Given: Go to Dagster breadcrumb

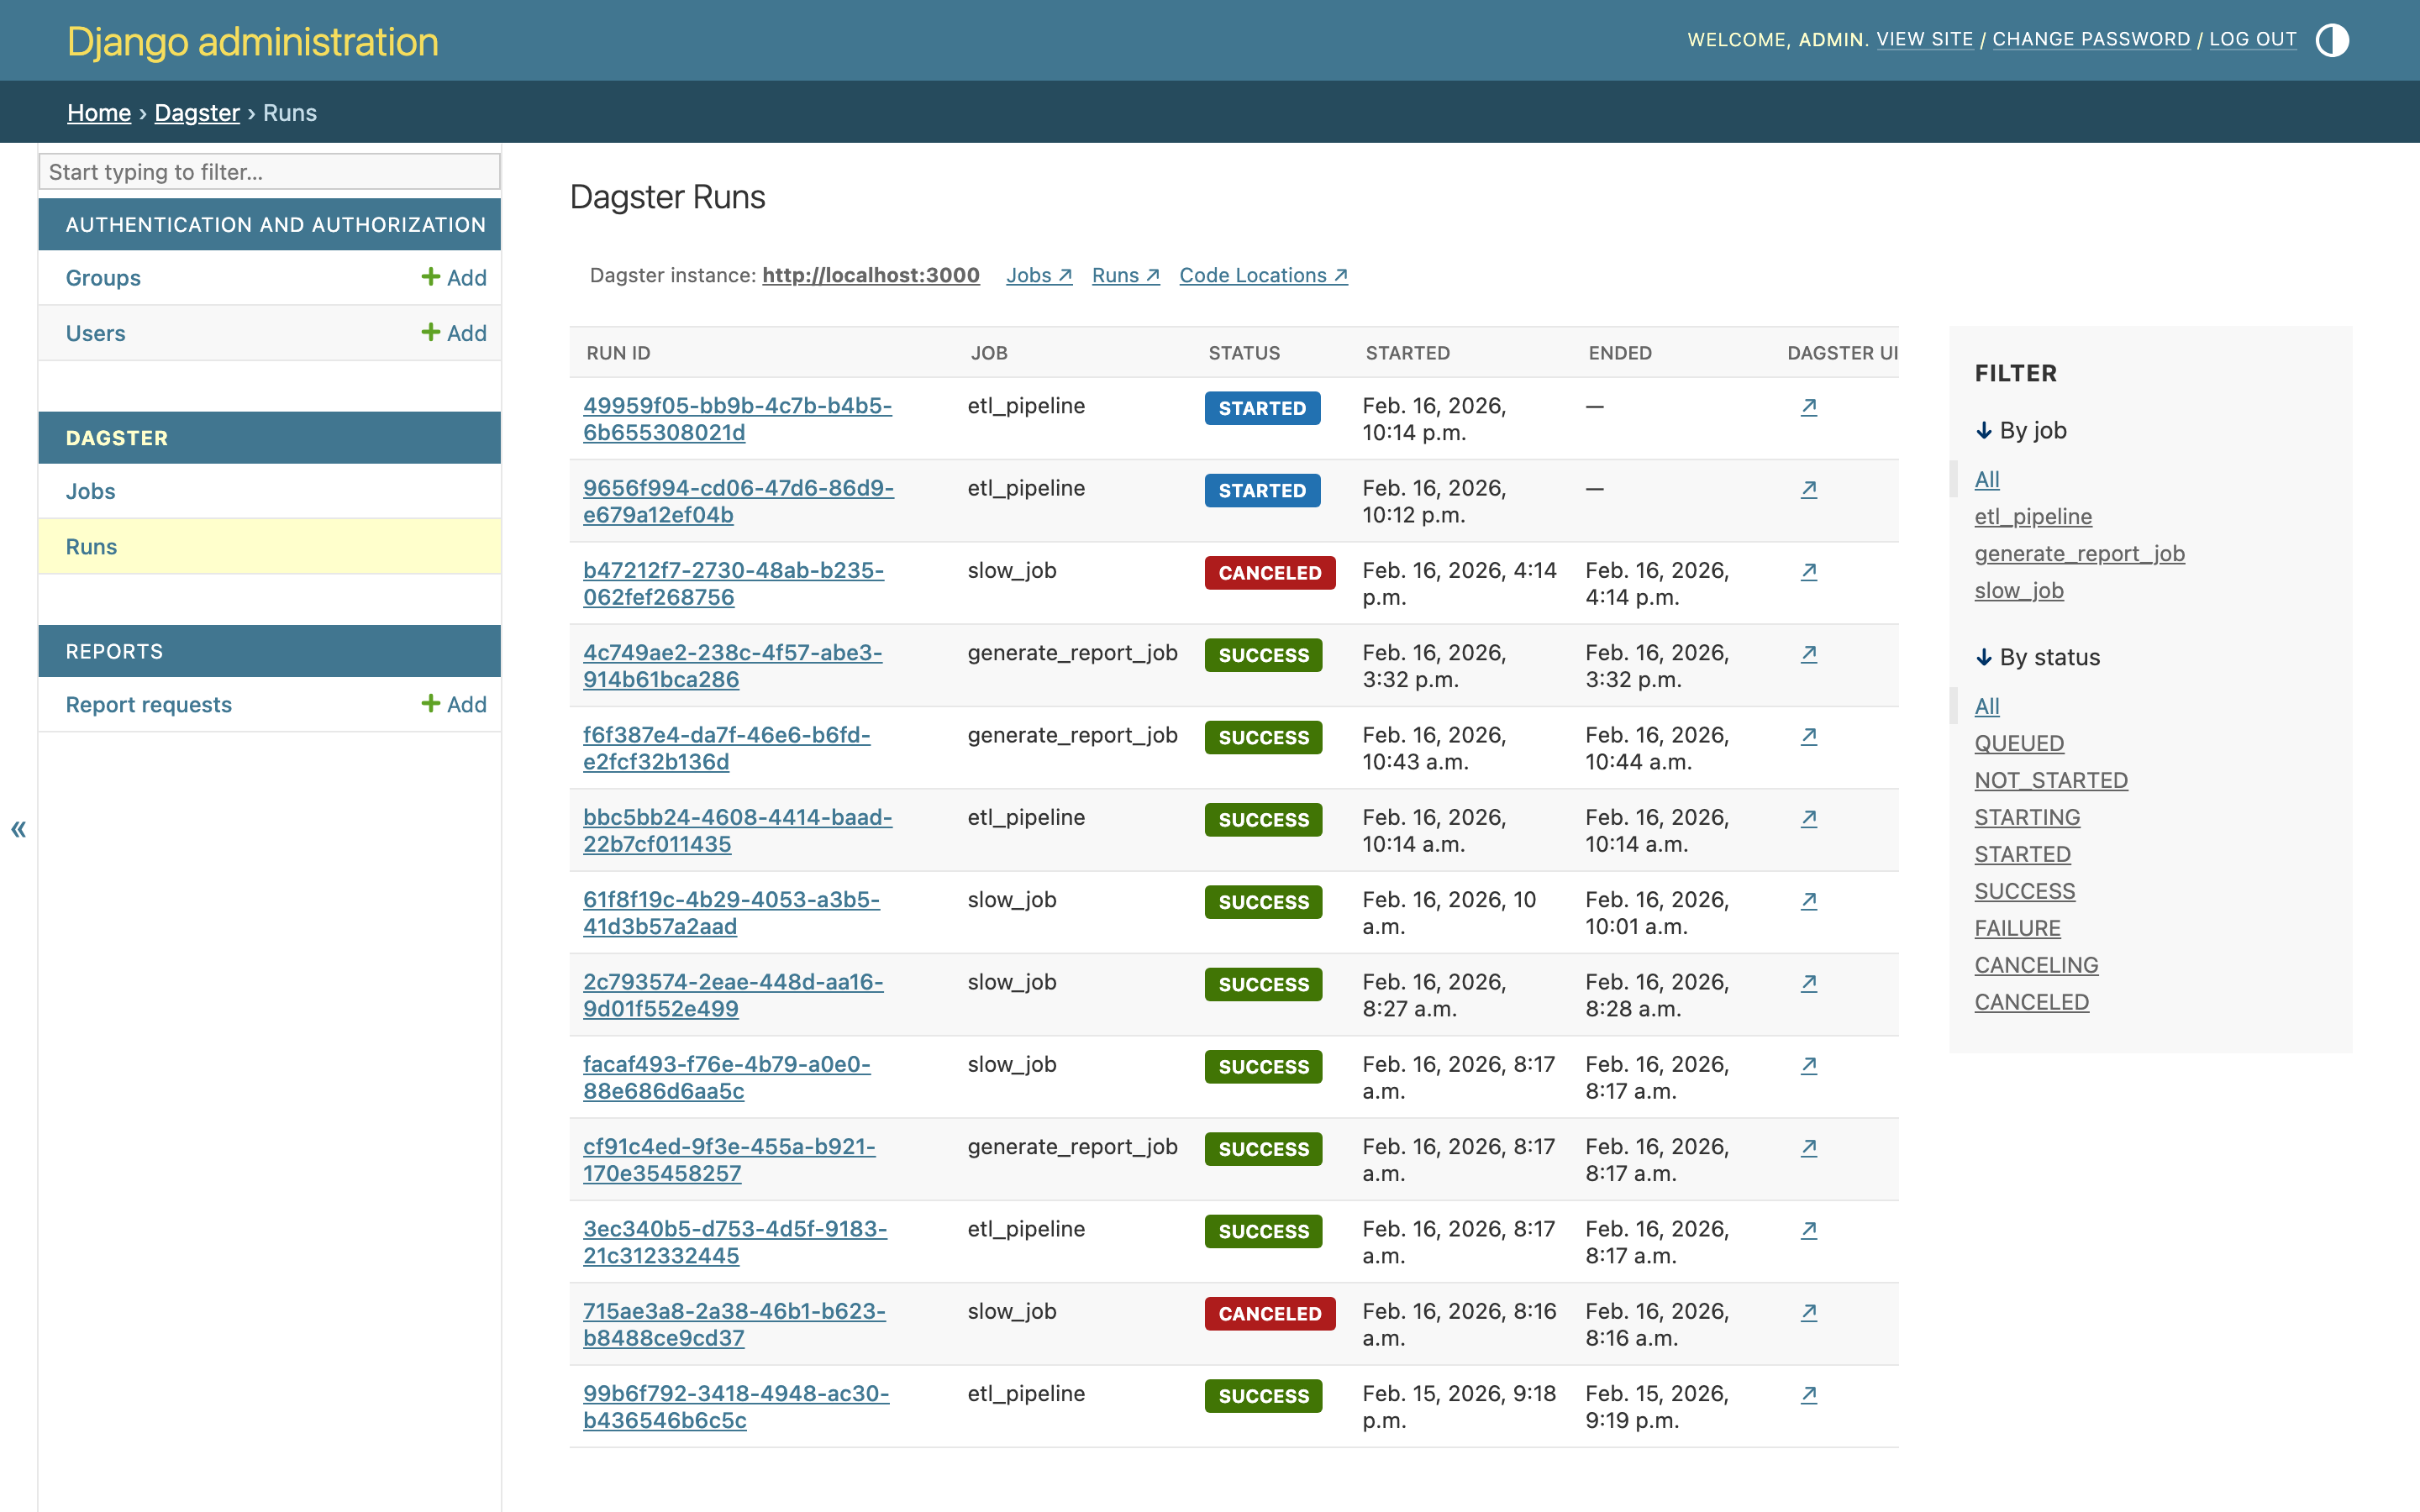Looking at the screenshot, I should tap(197, 112).
